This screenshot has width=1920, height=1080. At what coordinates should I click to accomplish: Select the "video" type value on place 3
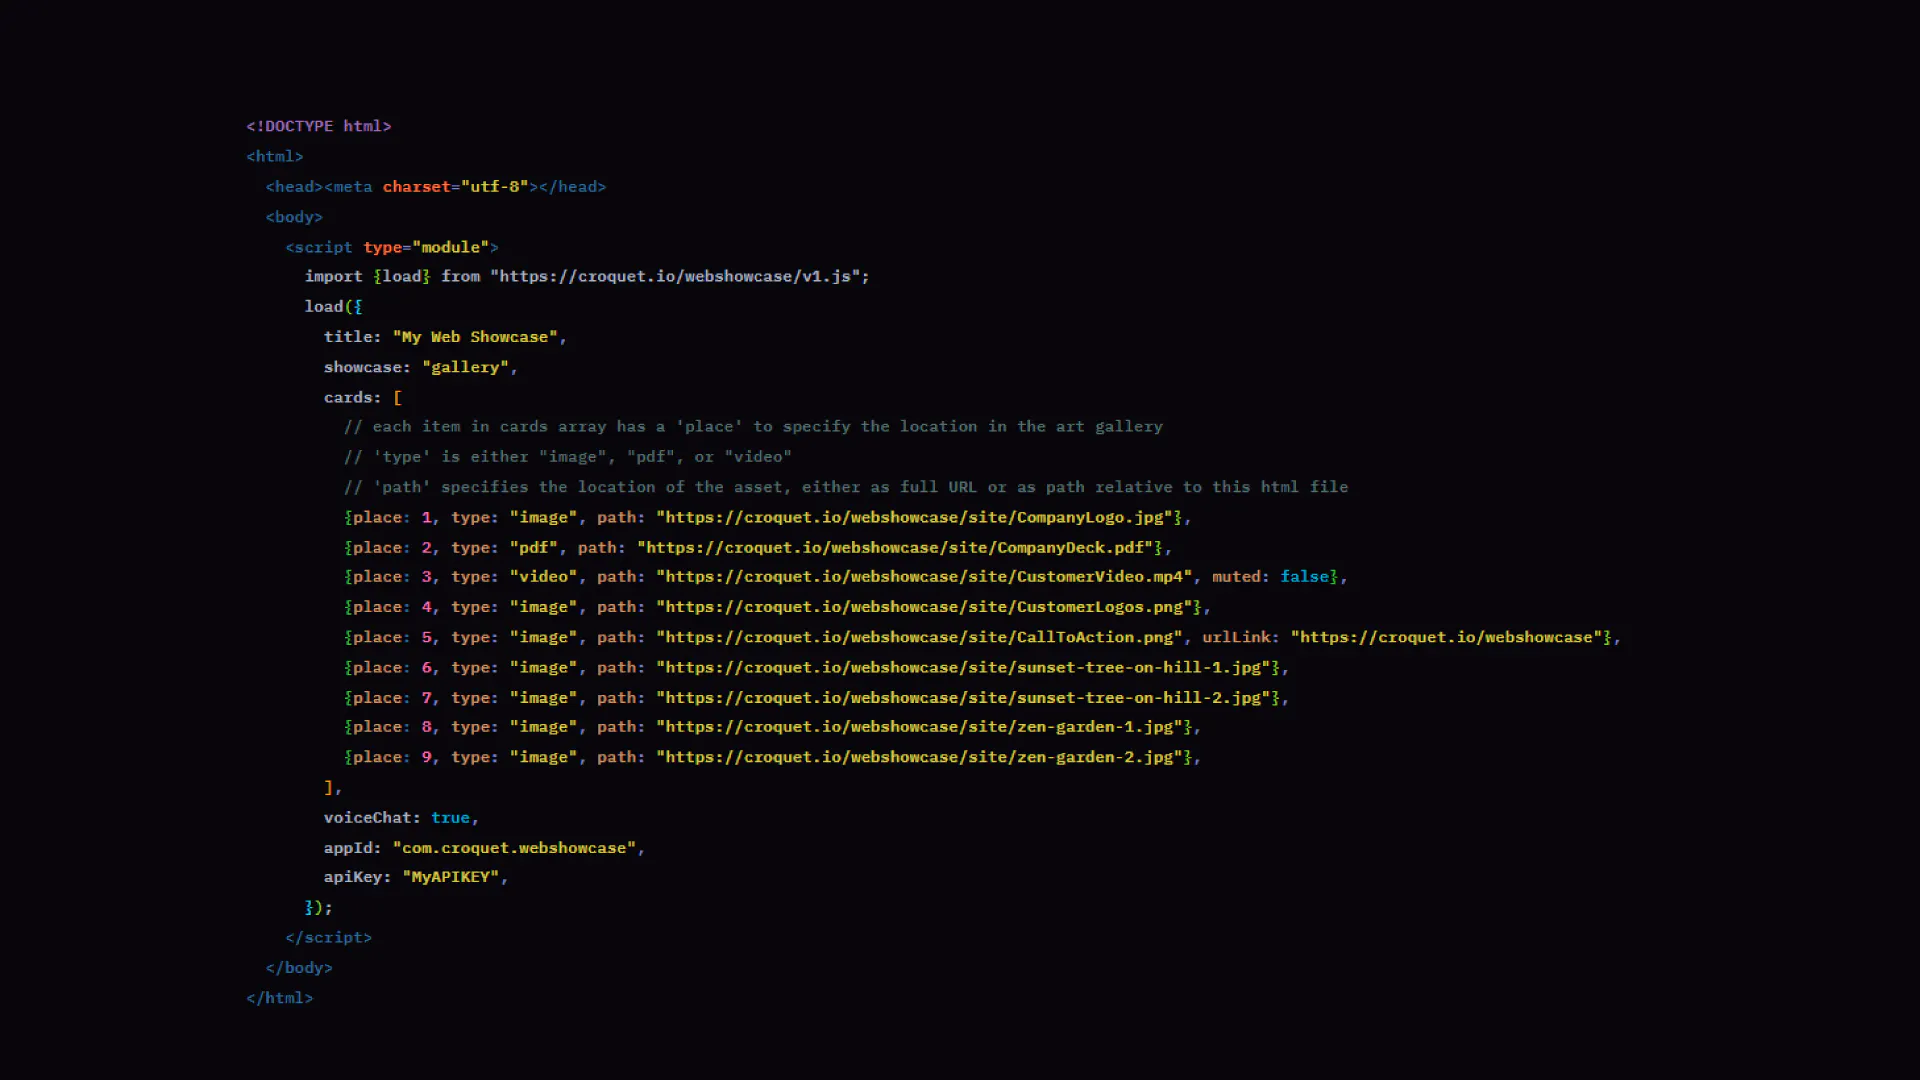[x=543, y=577]
